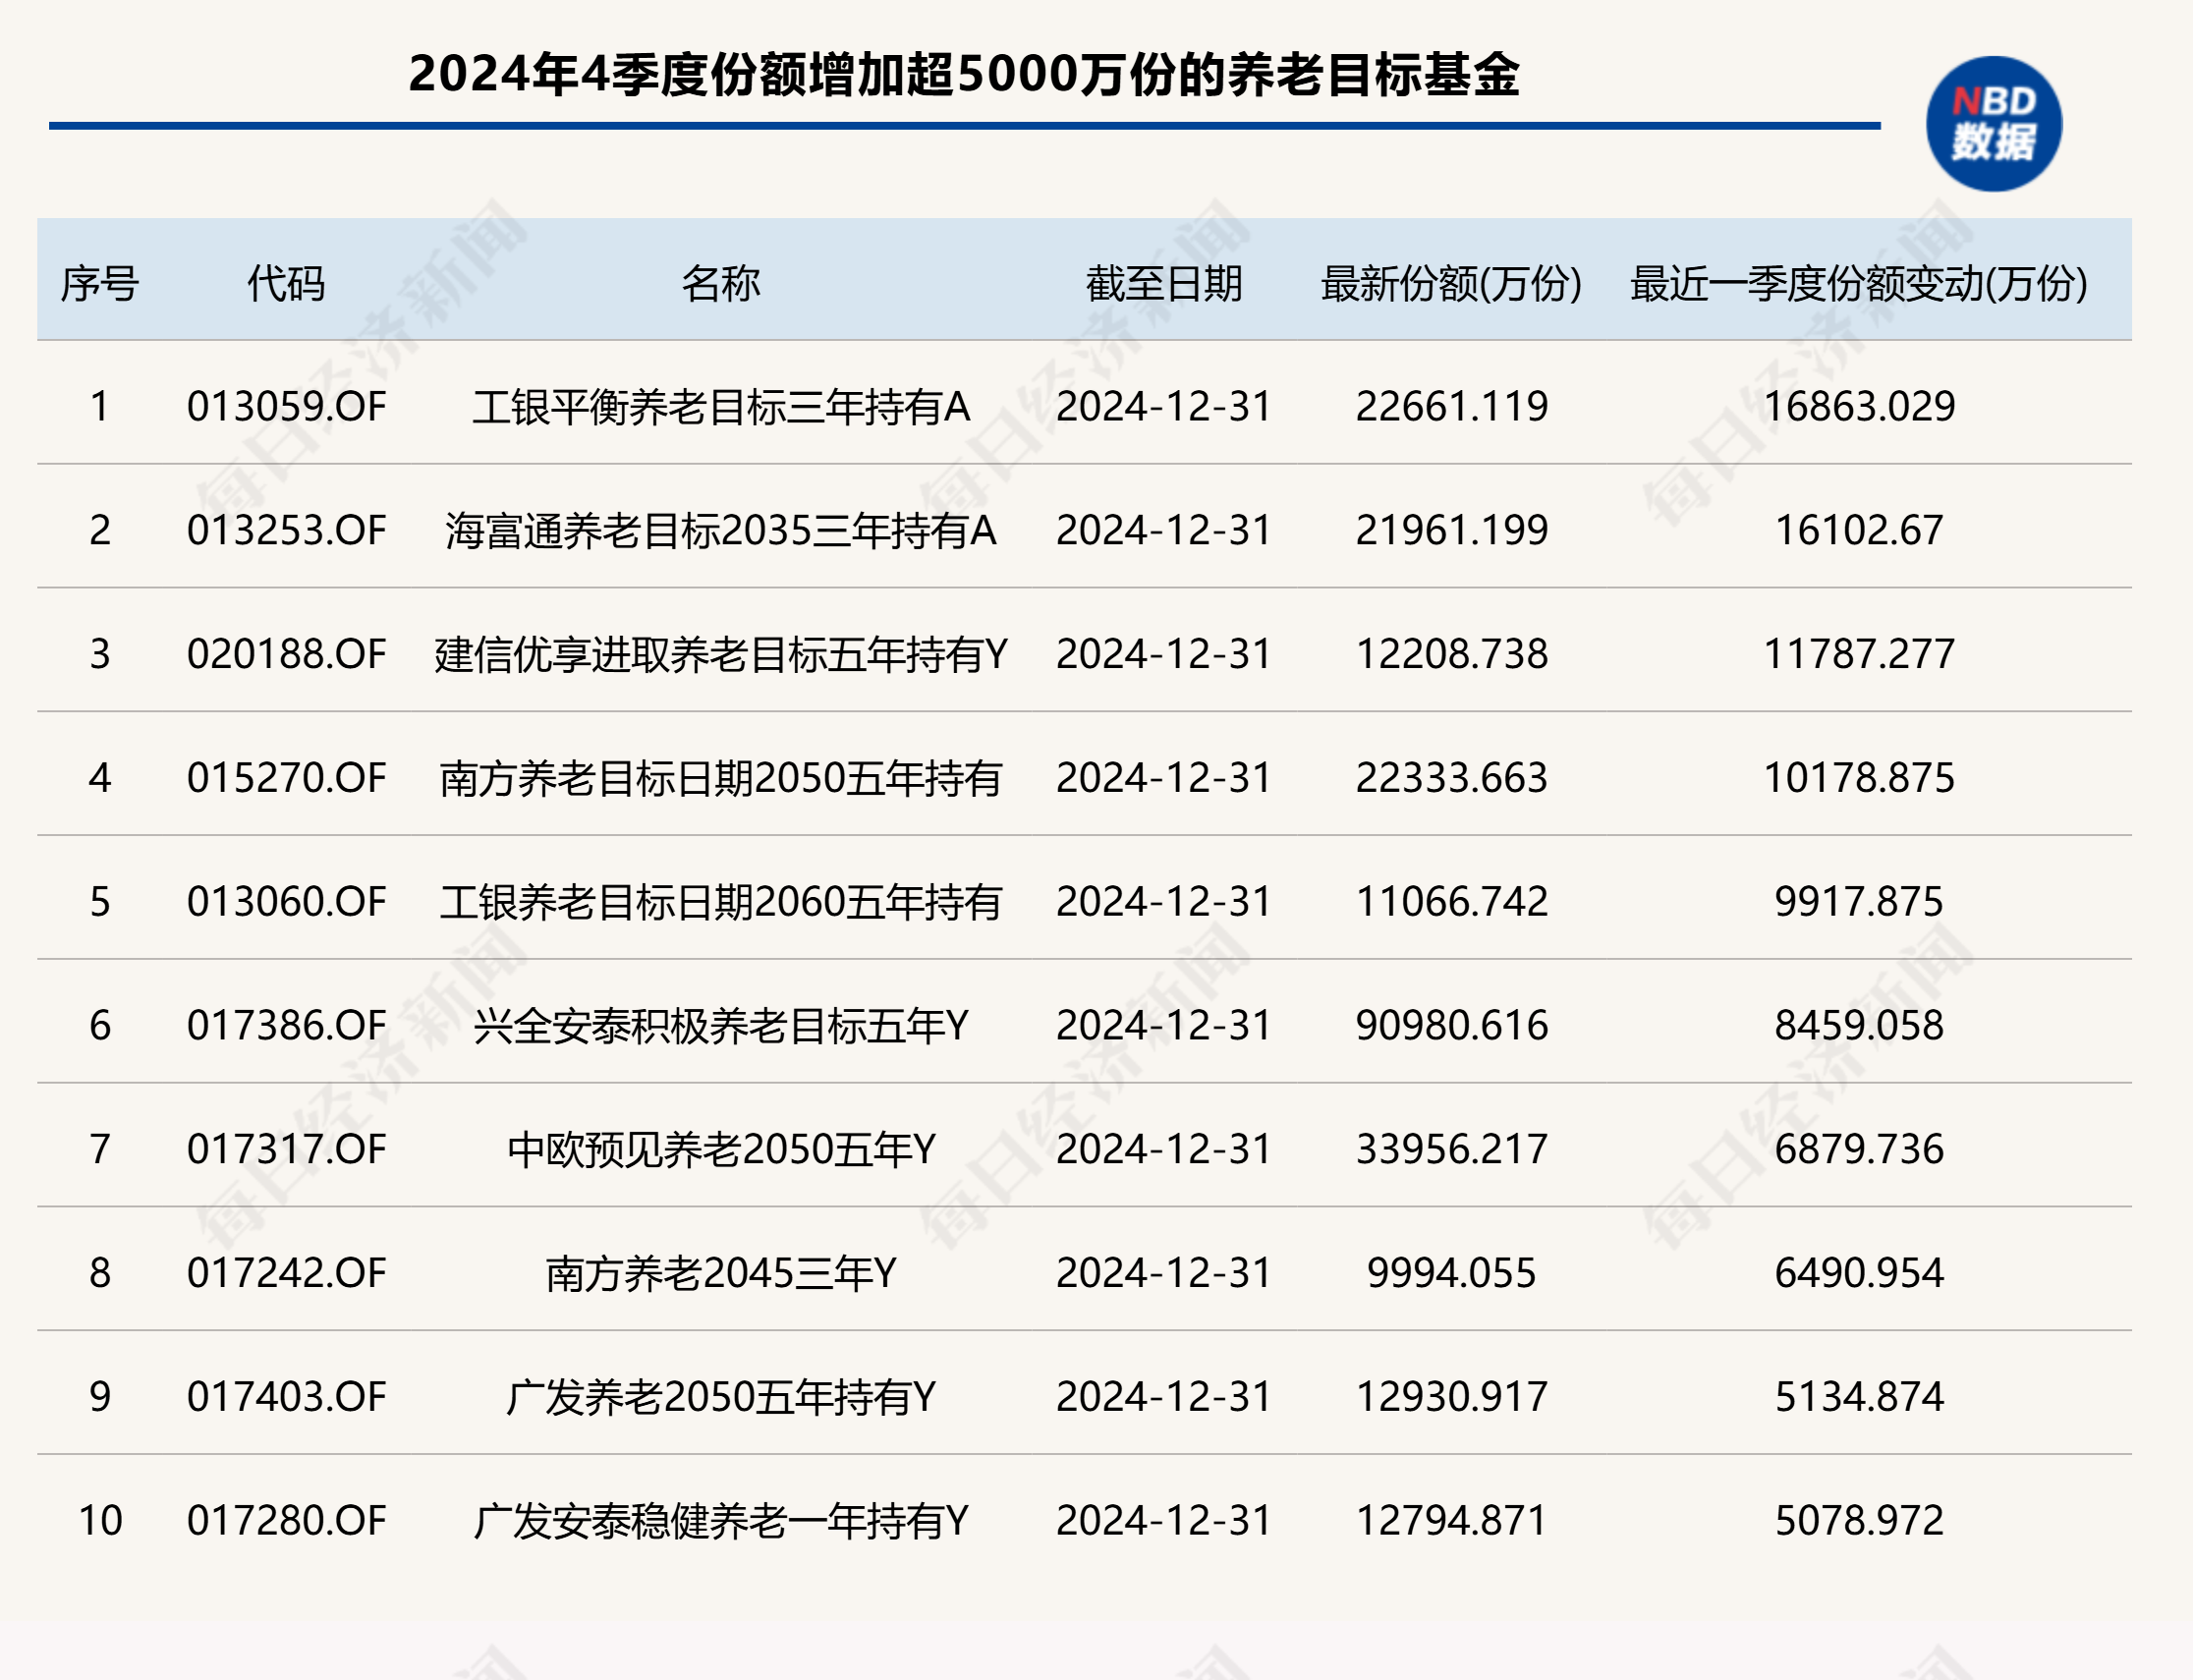Click the NBD数据 round logo
This screenshot has height=1680, width=2193.
pyautogui.click(x=1993, y=124)
